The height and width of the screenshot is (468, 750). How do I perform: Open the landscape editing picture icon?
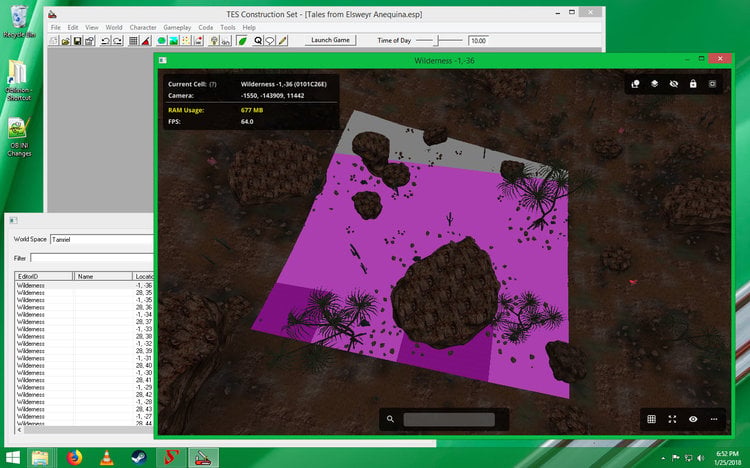pos(174,41)
